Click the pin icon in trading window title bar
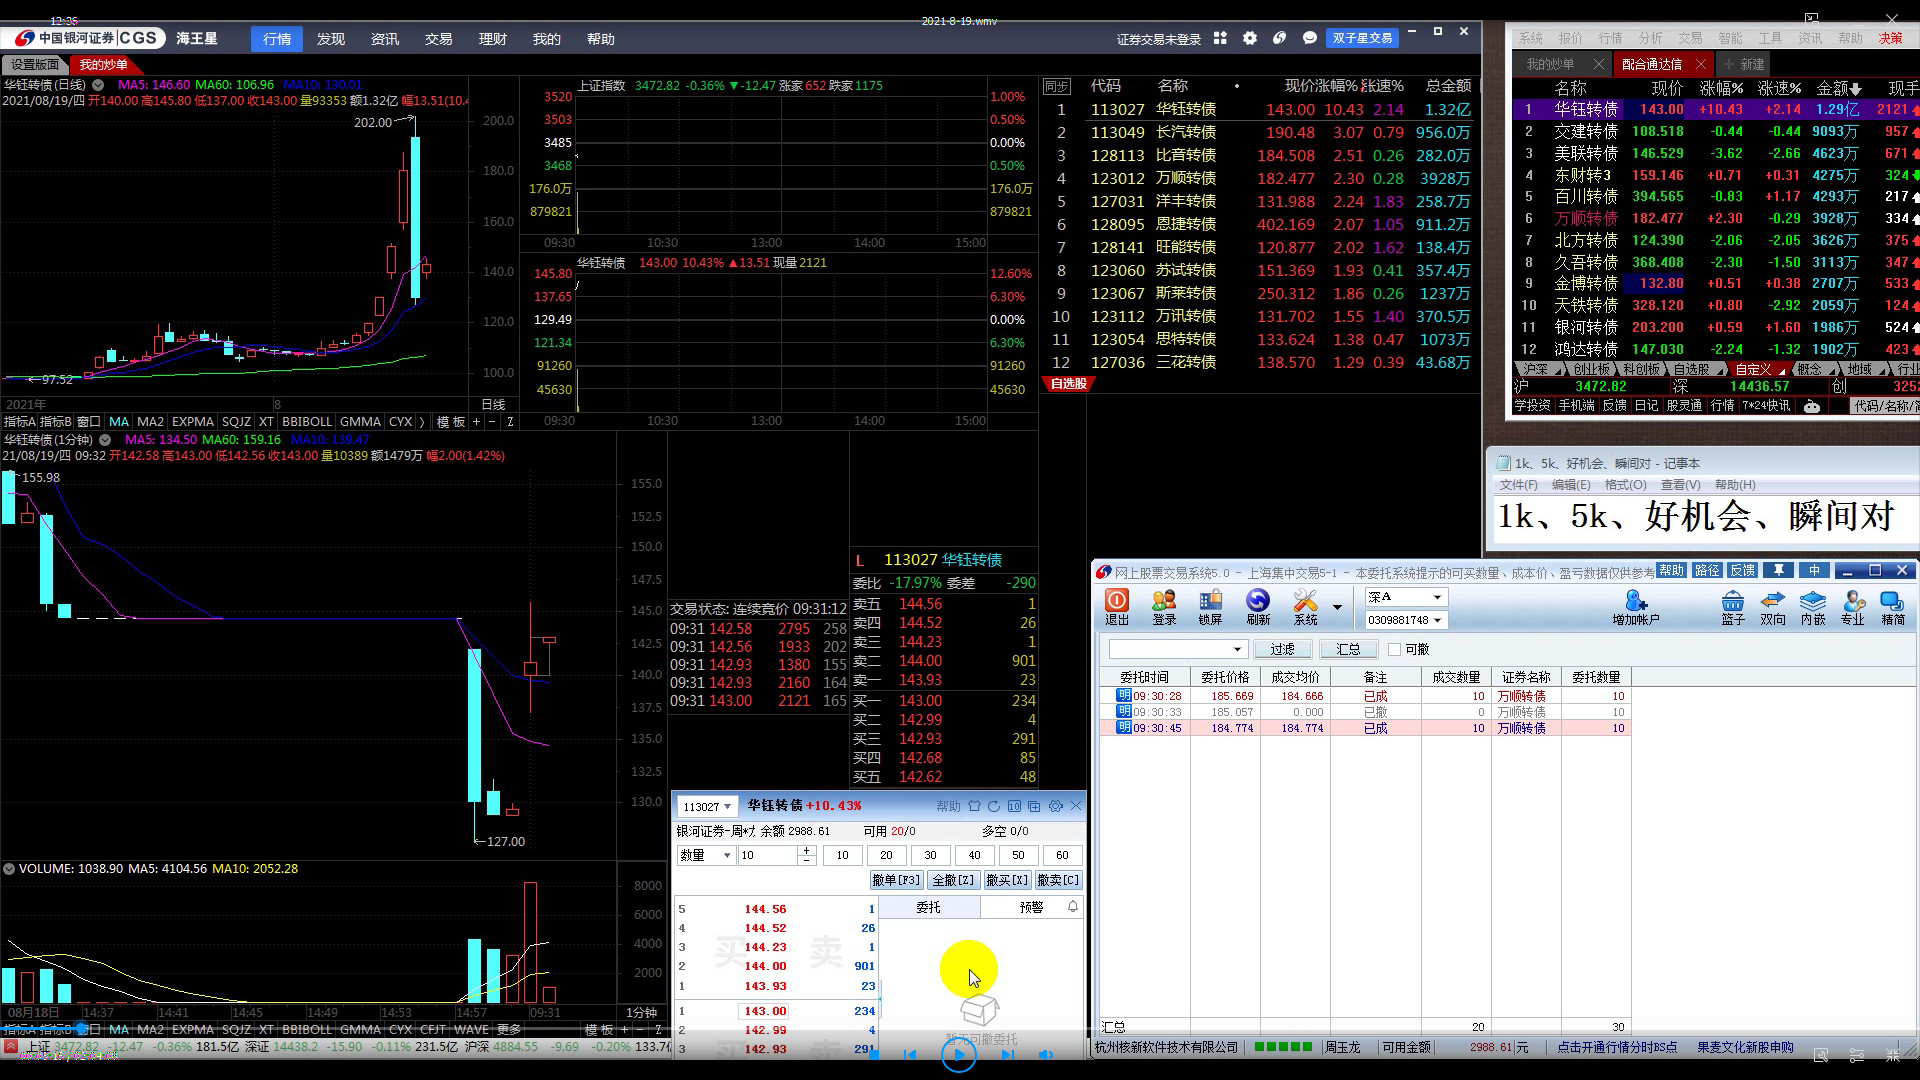Viewport: 1920px width, 1080px height. click(x=1778, y=570)
